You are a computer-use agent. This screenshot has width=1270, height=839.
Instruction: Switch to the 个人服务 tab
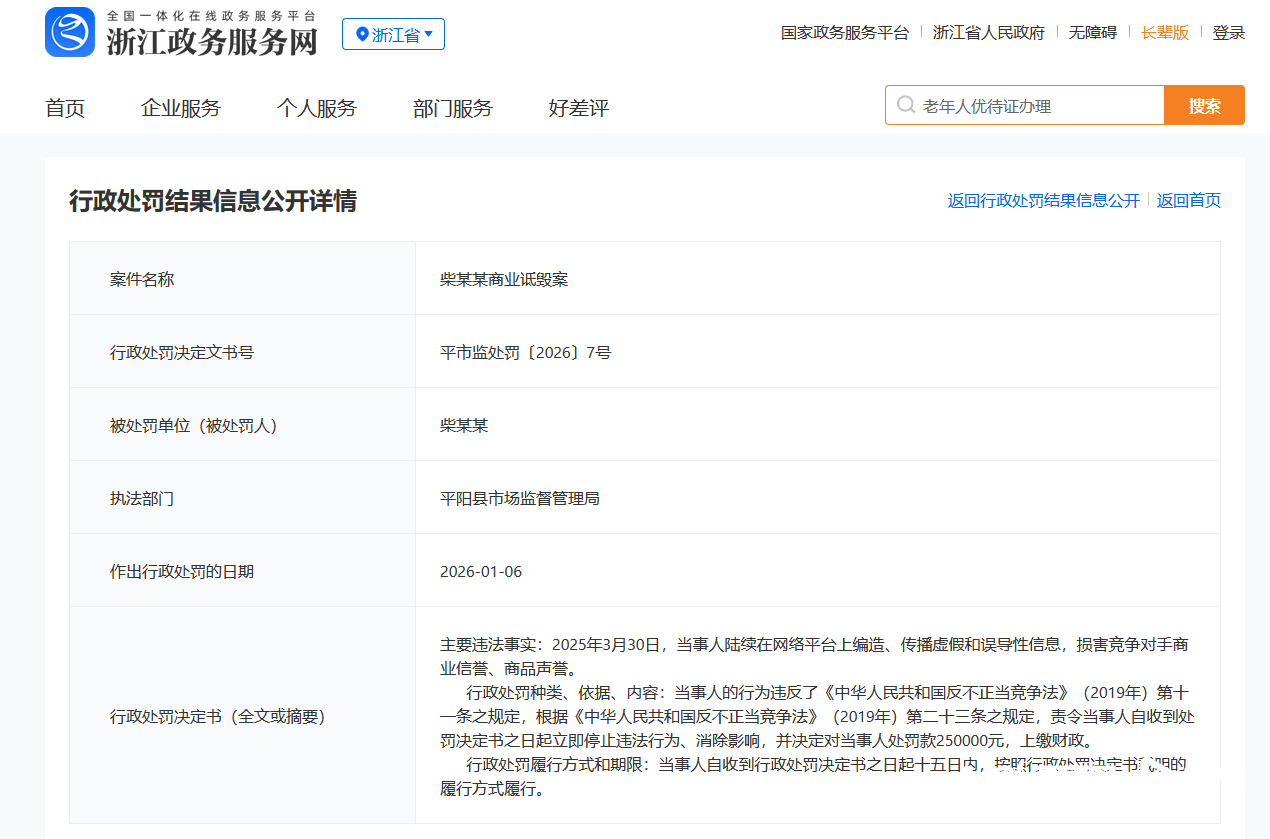pyautogui.click(x=317, y=108)
